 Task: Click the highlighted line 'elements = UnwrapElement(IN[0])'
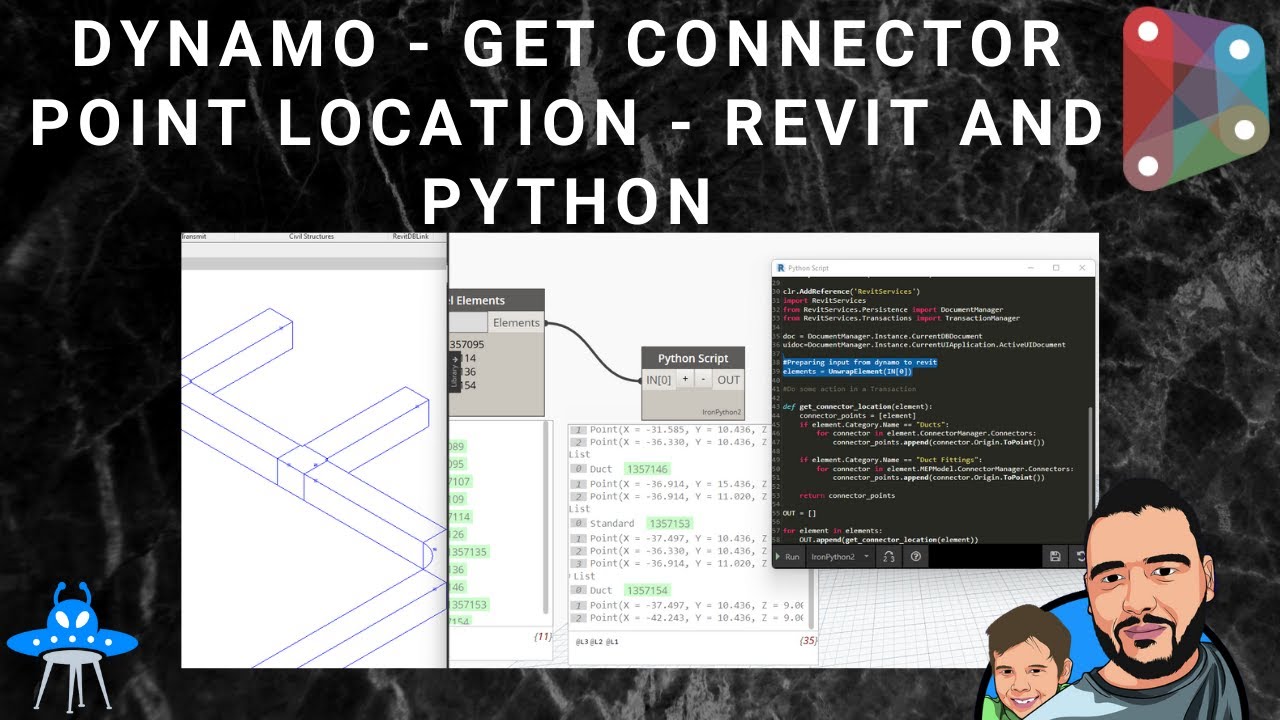click(847, 371)
